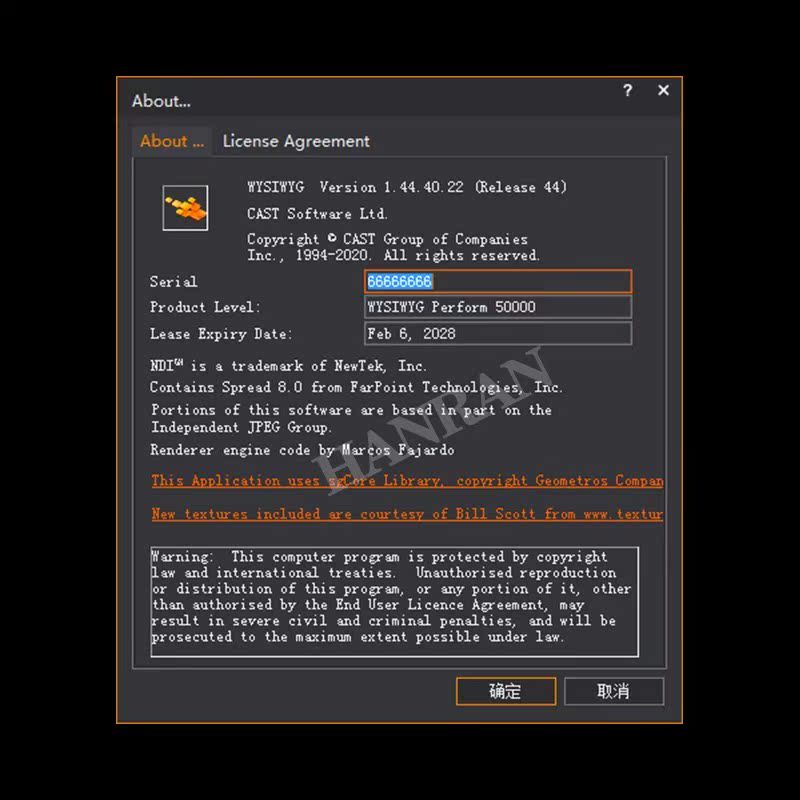
Task: Switch to the License Agreement tab
Action: tap(296, 141)
